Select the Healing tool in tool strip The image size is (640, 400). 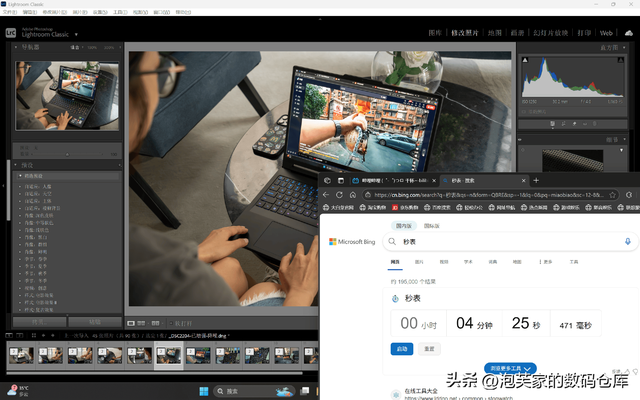[x=574, y=124]
